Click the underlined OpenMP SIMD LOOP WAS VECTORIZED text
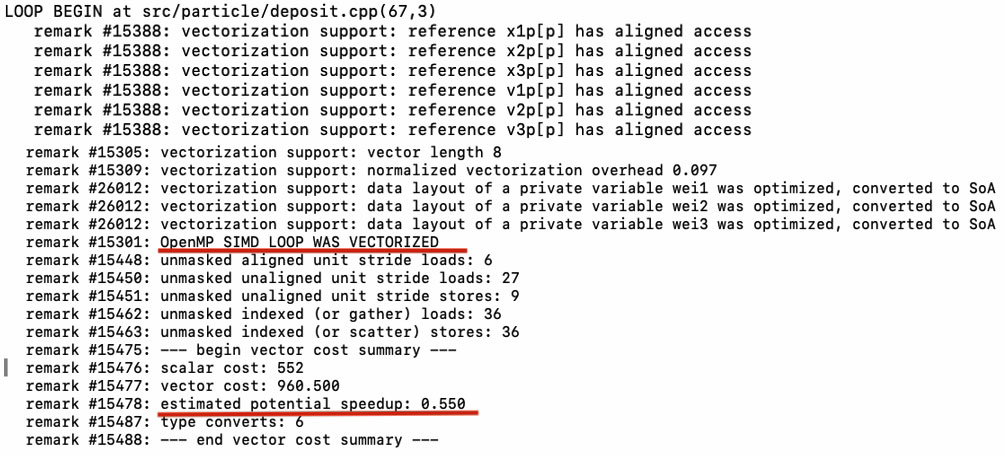The width and height of the screenshot is (1004, 457). pyautogui.click(x=299, y=243)
